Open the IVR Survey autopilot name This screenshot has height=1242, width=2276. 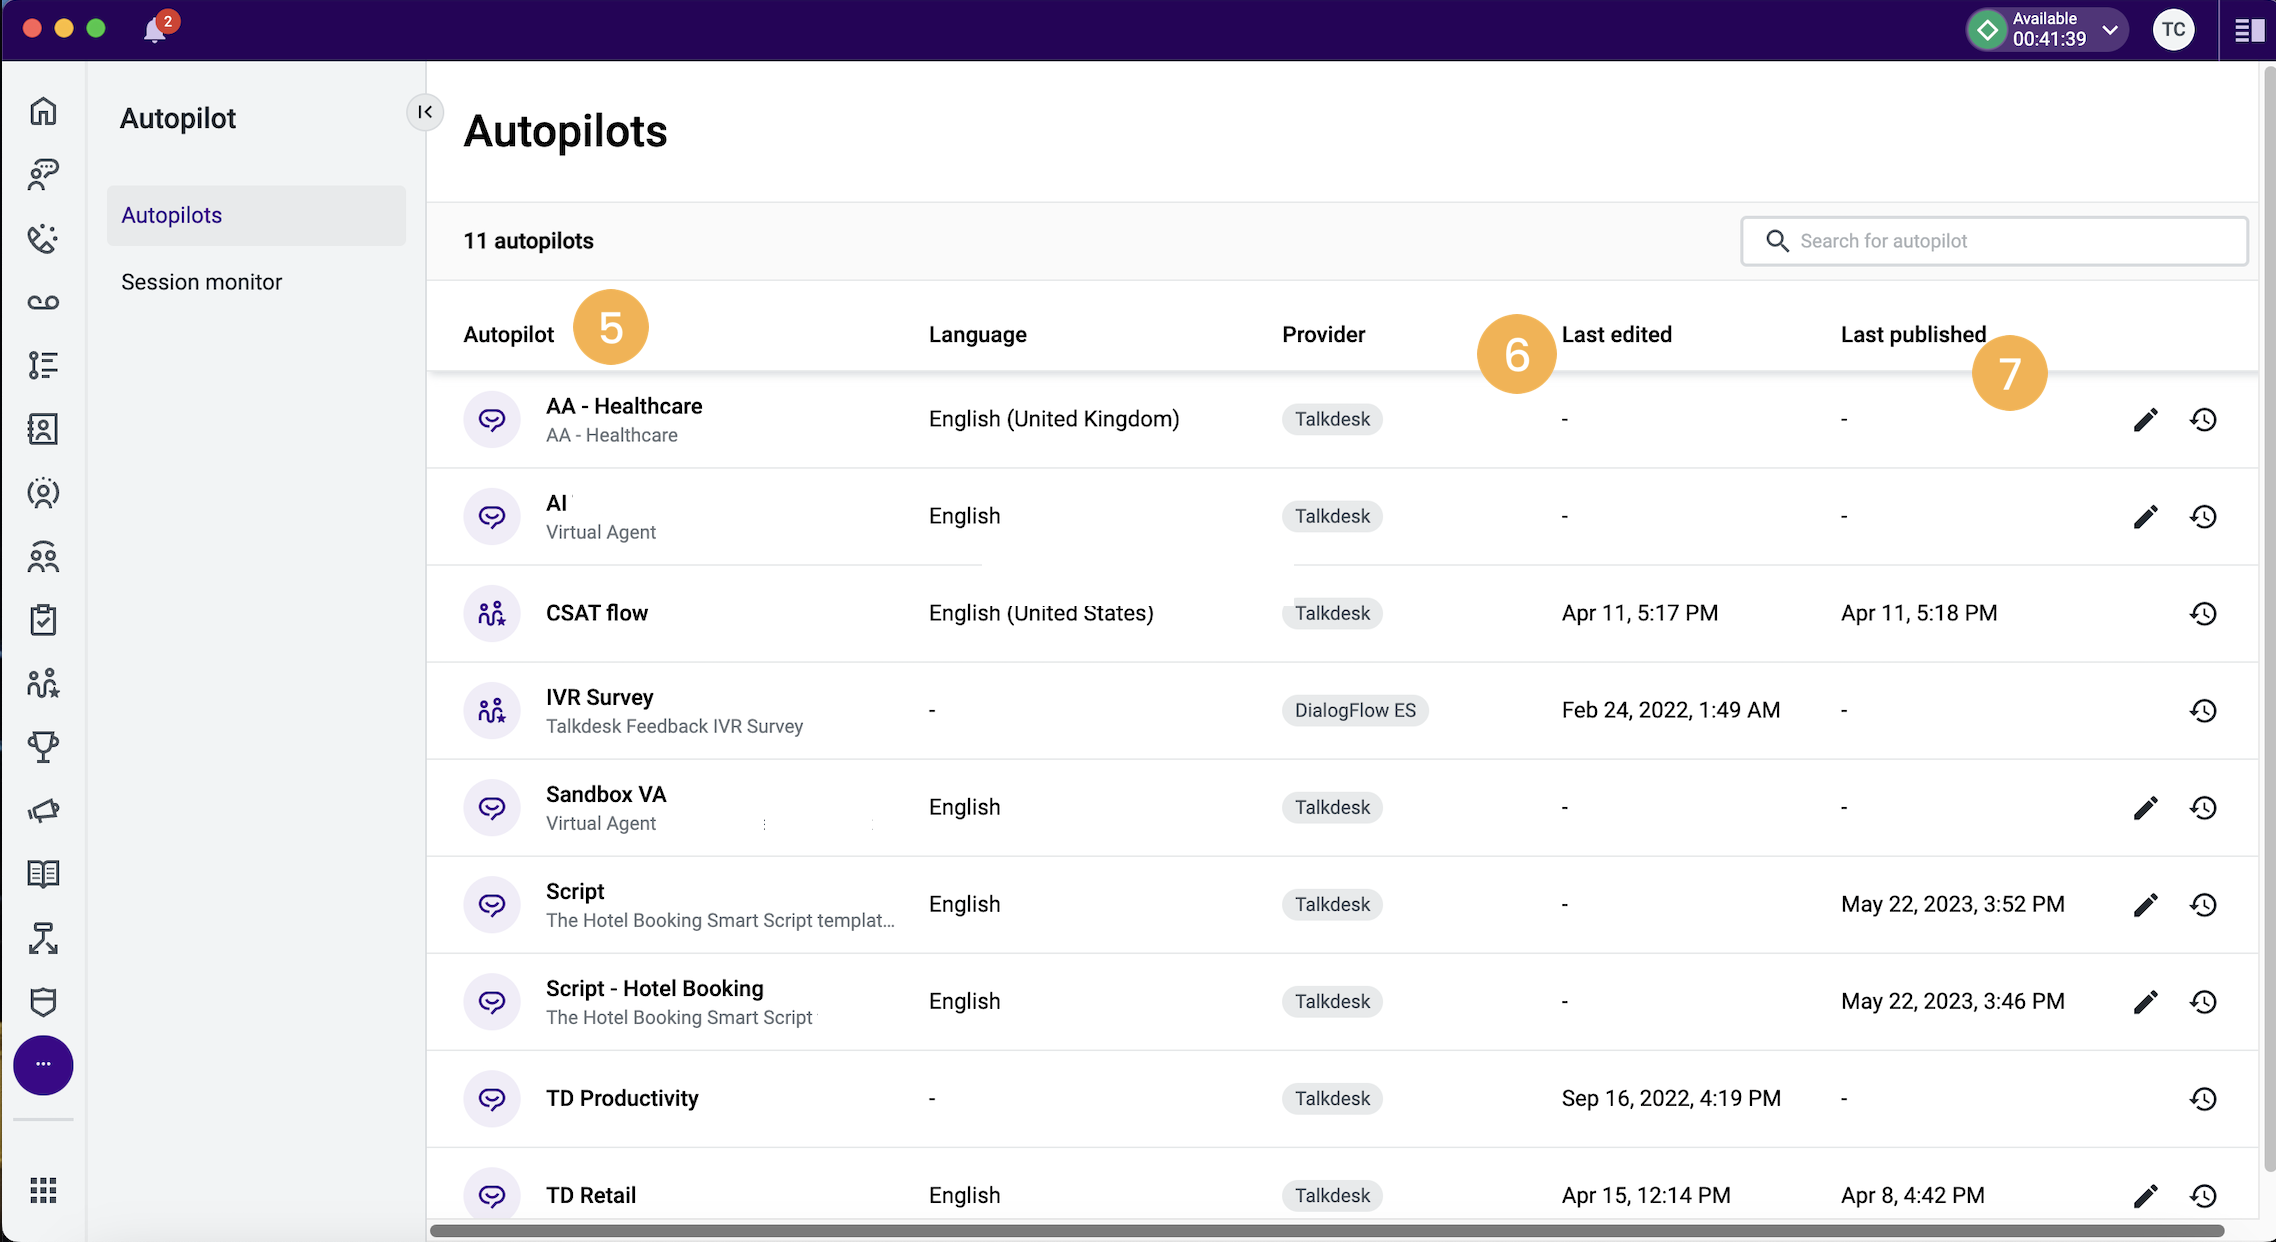(599, 697)
